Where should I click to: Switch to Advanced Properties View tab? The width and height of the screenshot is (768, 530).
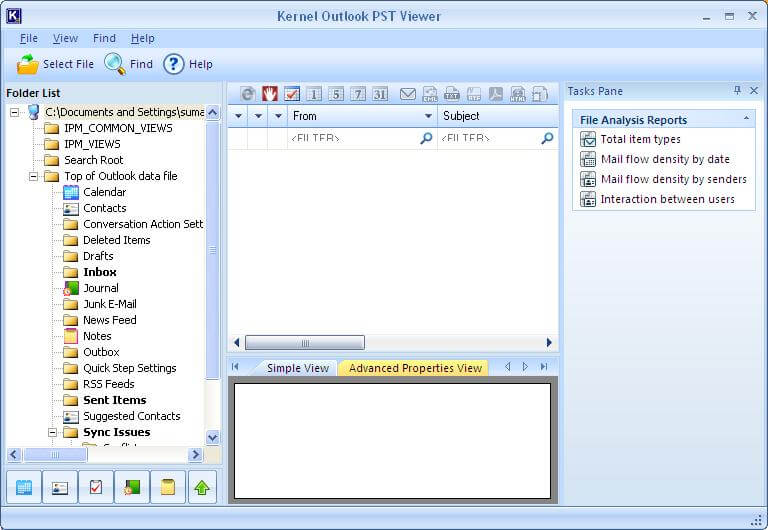click(415, 368)
